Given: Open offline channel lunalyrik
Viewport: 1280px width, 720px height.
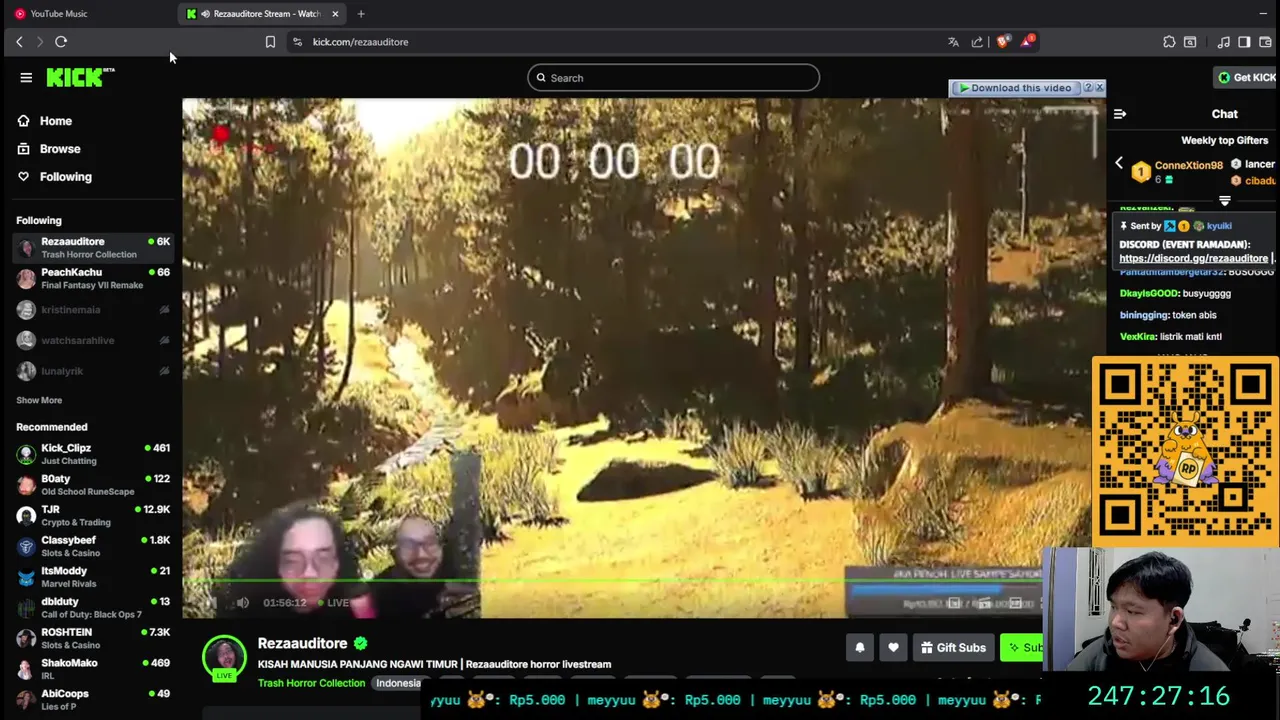Looking at the screenshot, I should (91, 371).
